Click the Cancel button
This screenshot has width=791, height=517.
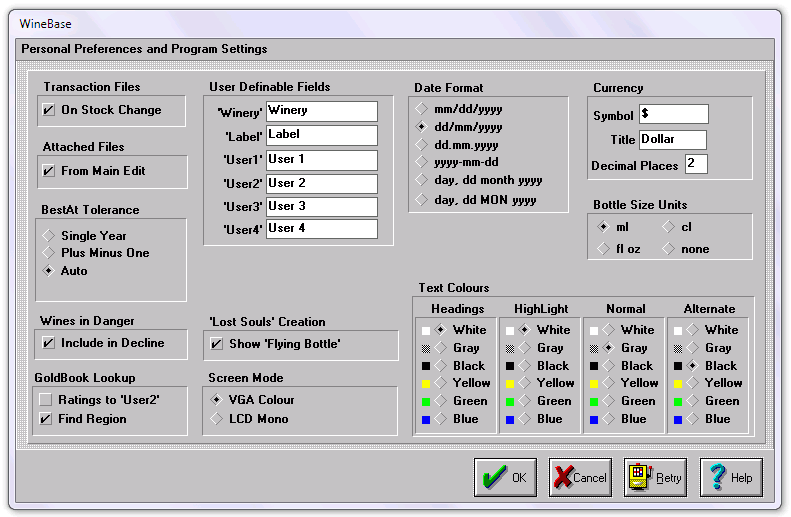(x=580, y=477)
